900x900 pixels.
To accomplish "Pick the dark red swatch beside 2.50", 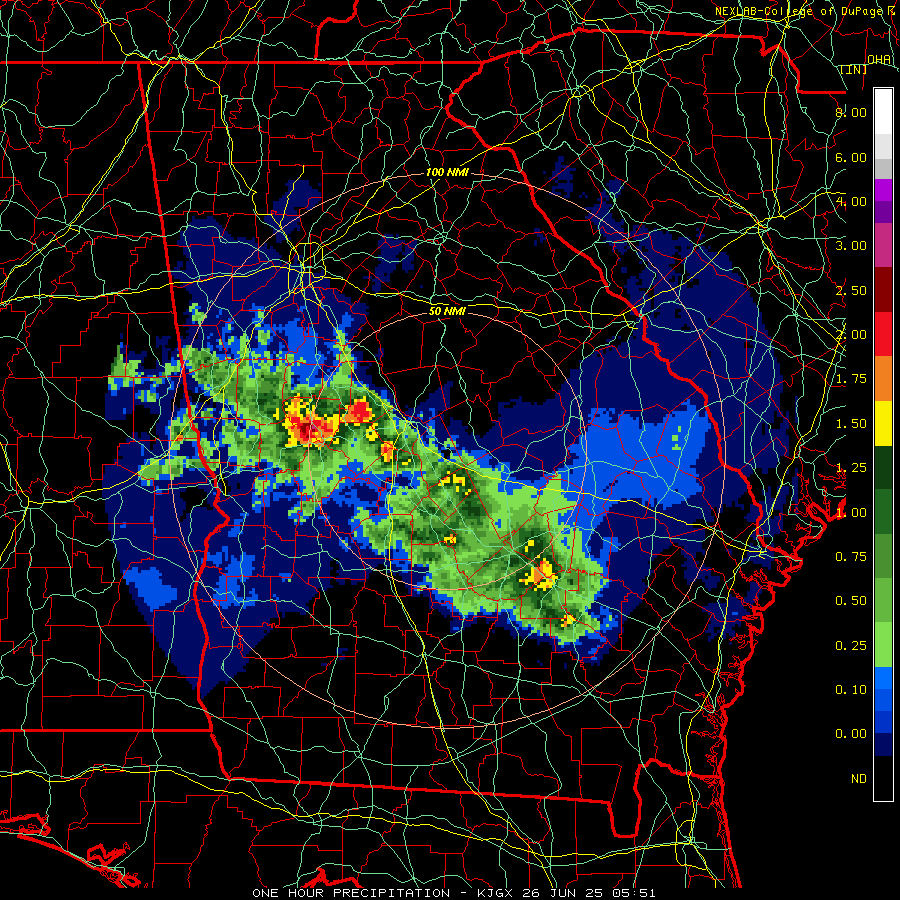I will [x=883, y=290].
